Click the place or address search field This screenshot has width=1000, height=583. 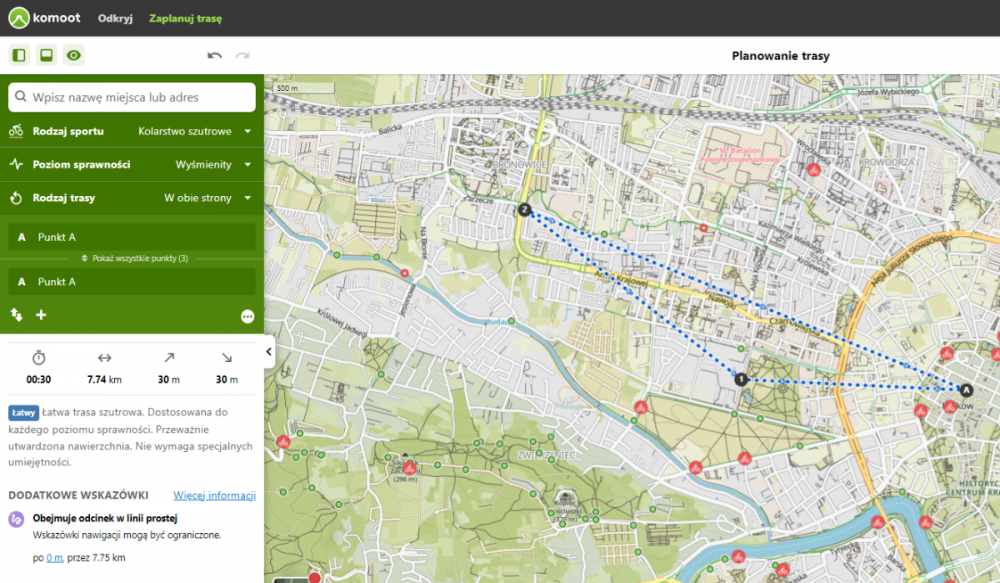point(132,97)
